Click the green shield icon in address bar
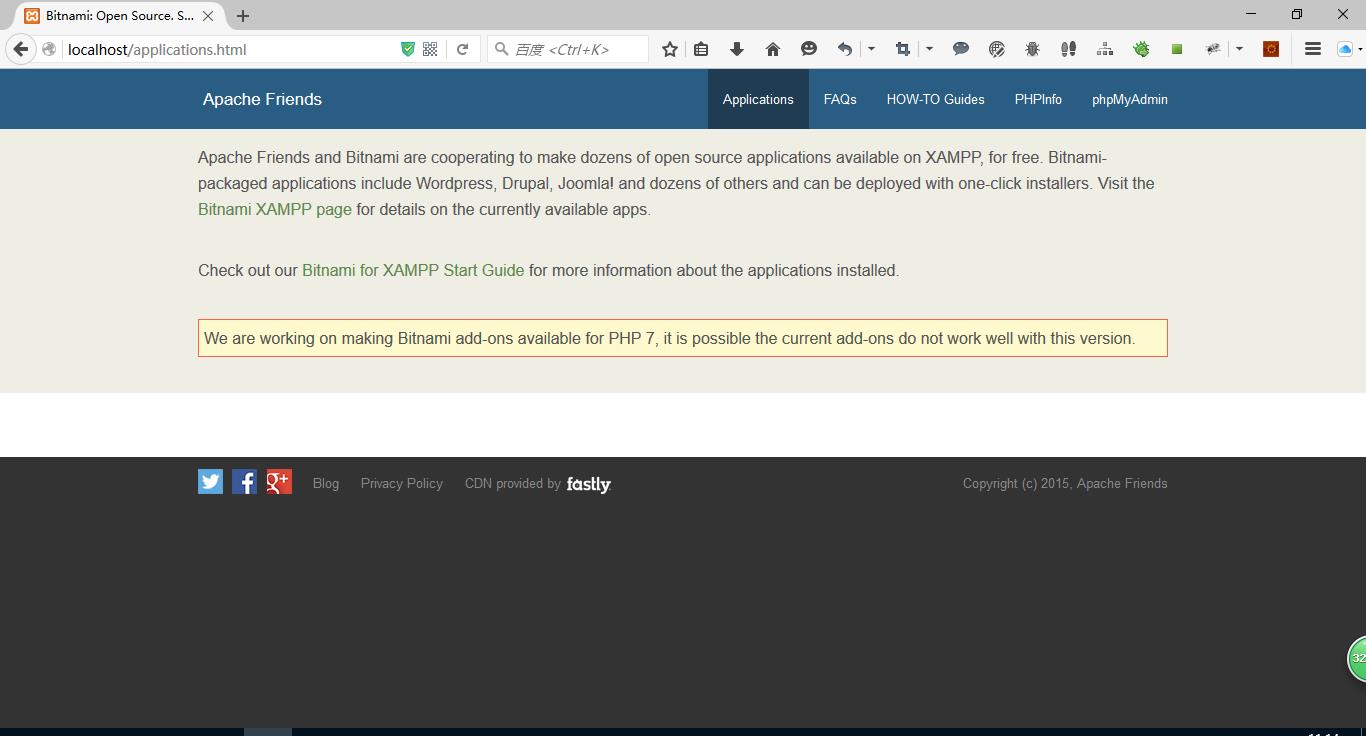 pyautogui.click(x=408, y=49)
